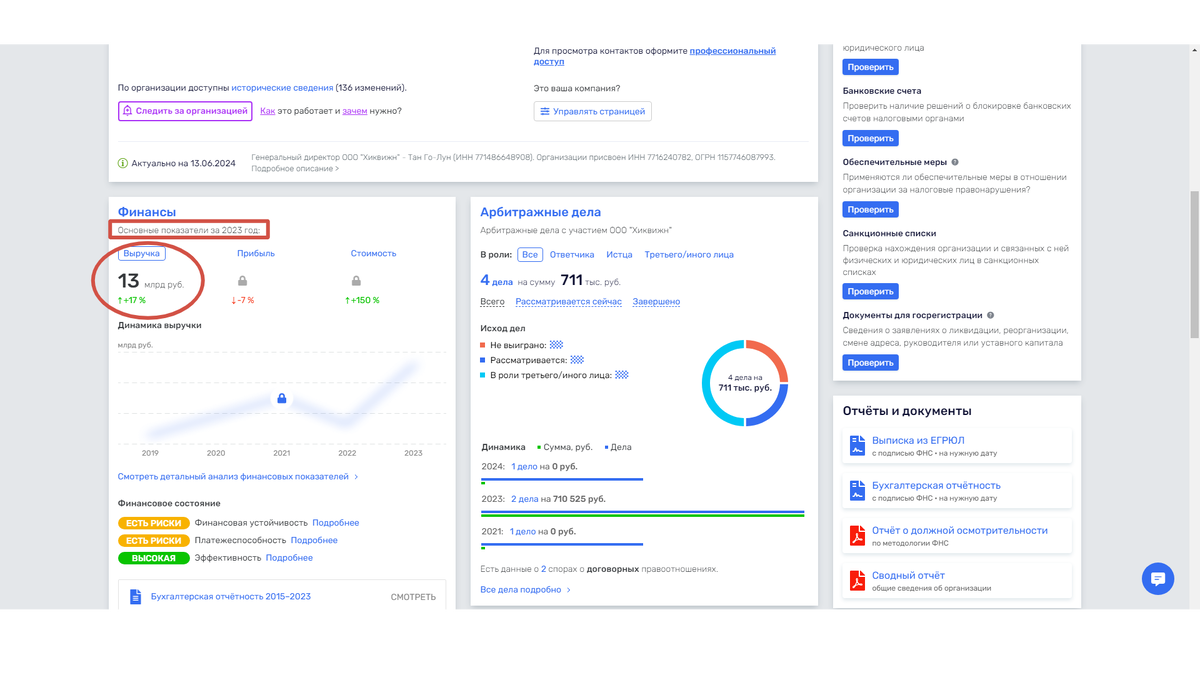Open the Финансы section heading link
Screen dimensions: 1200x675
click(x=147, y=212)
